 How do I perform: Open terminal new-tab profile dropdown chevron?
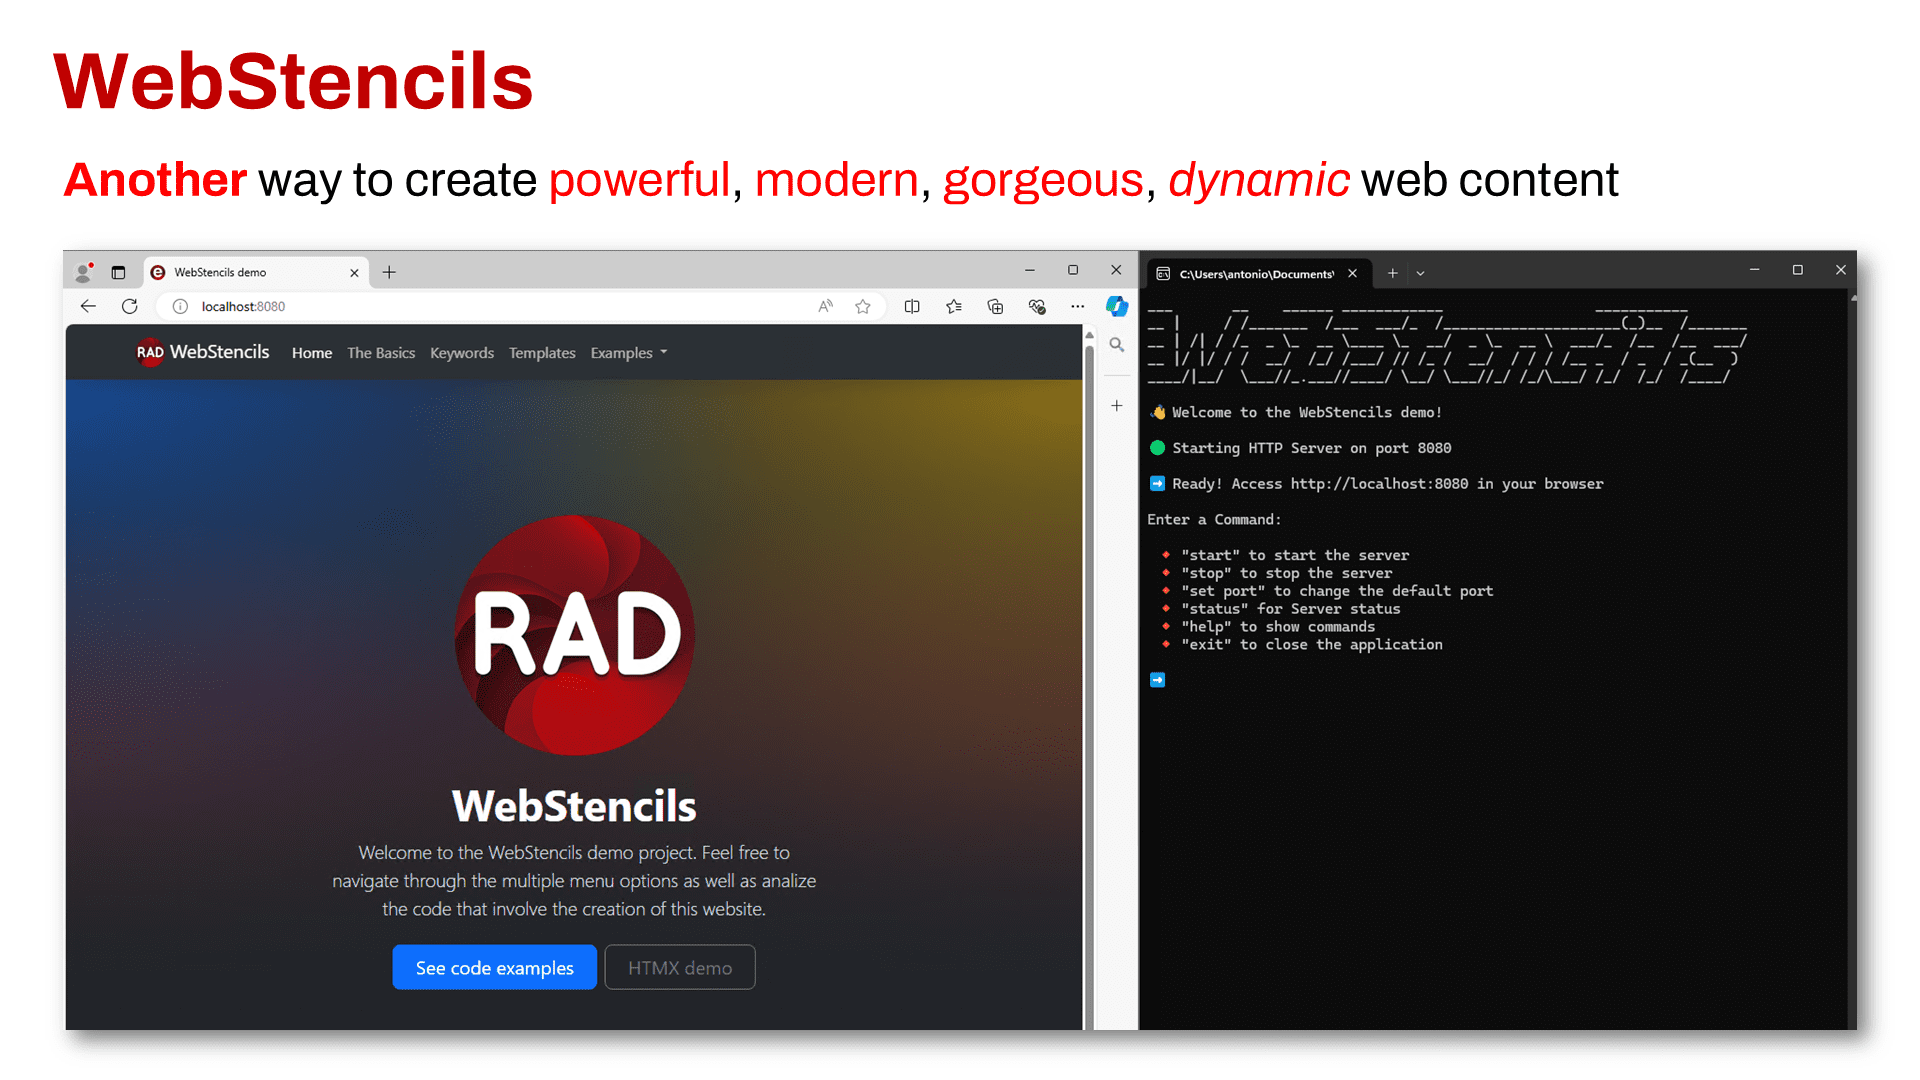(x=1420, y=273)
